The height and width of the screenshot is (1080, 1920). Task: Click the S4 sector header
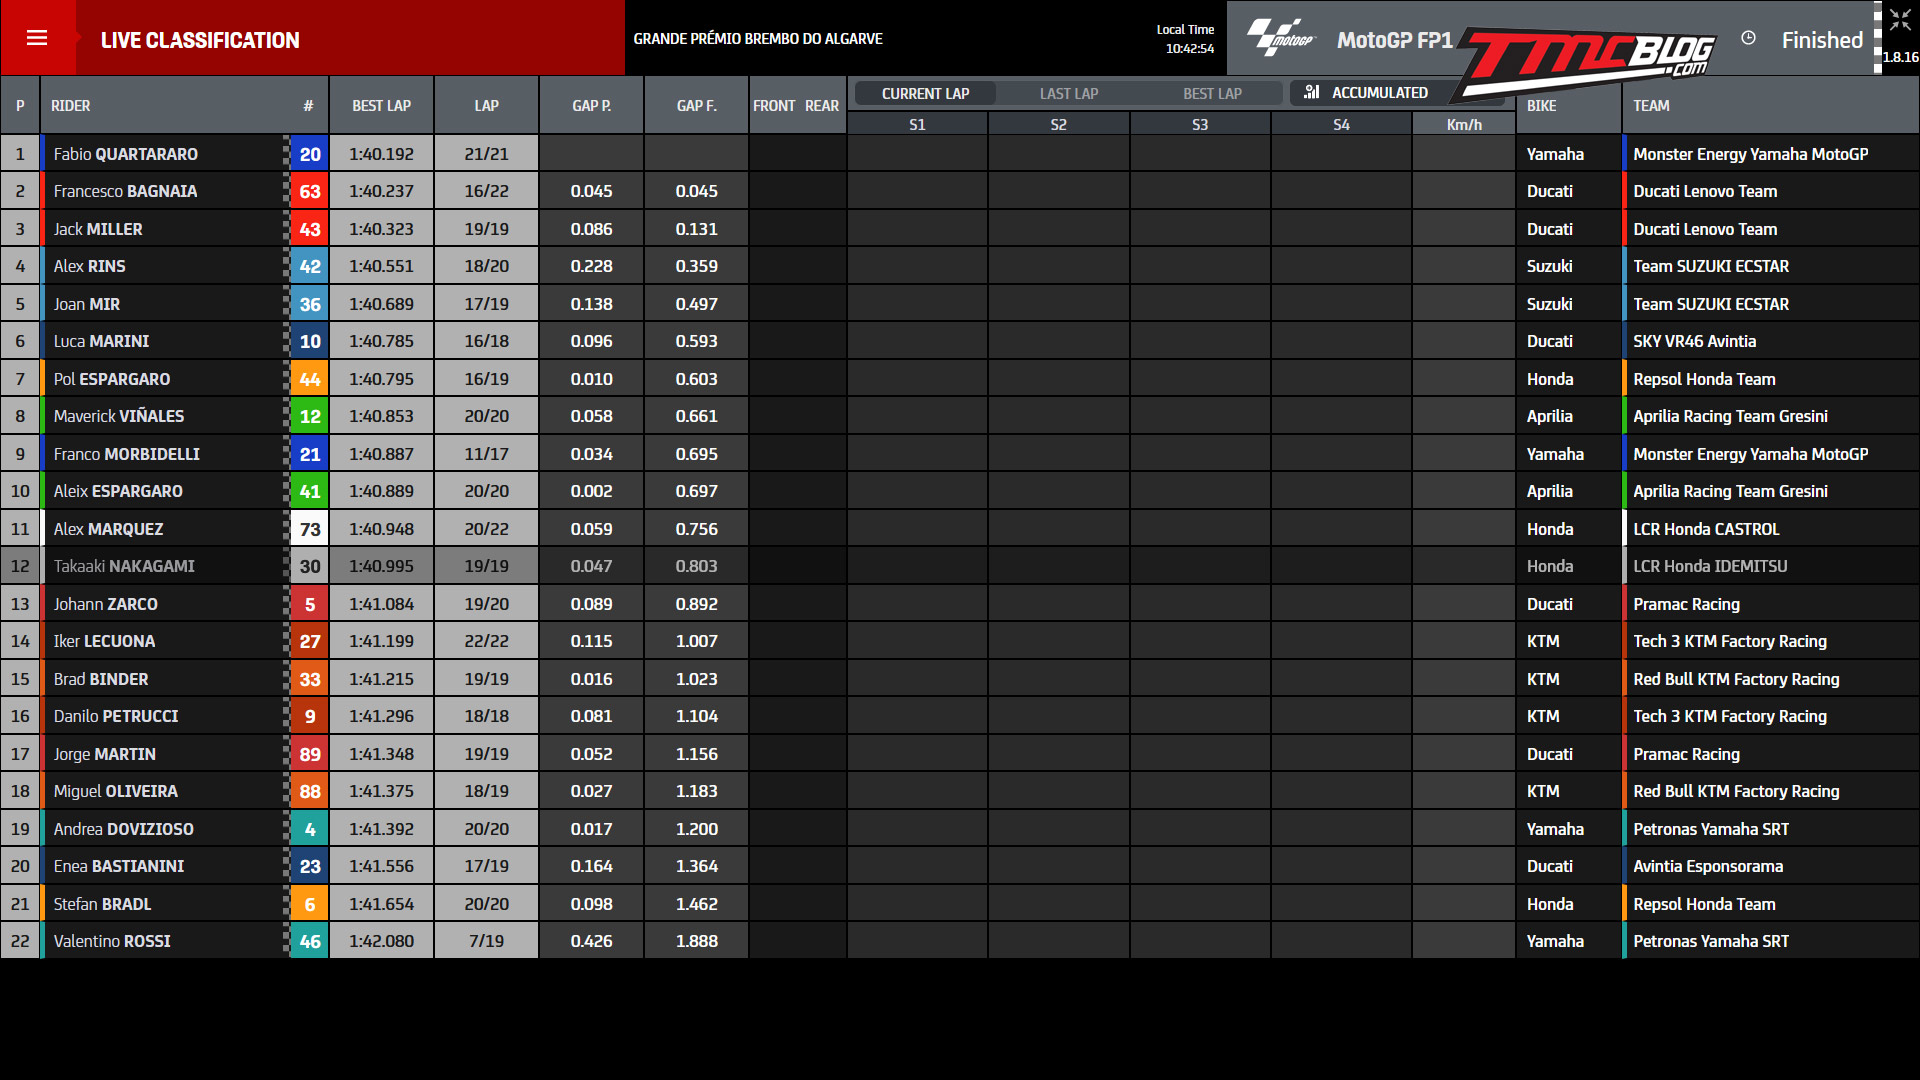pos(1341,124)
